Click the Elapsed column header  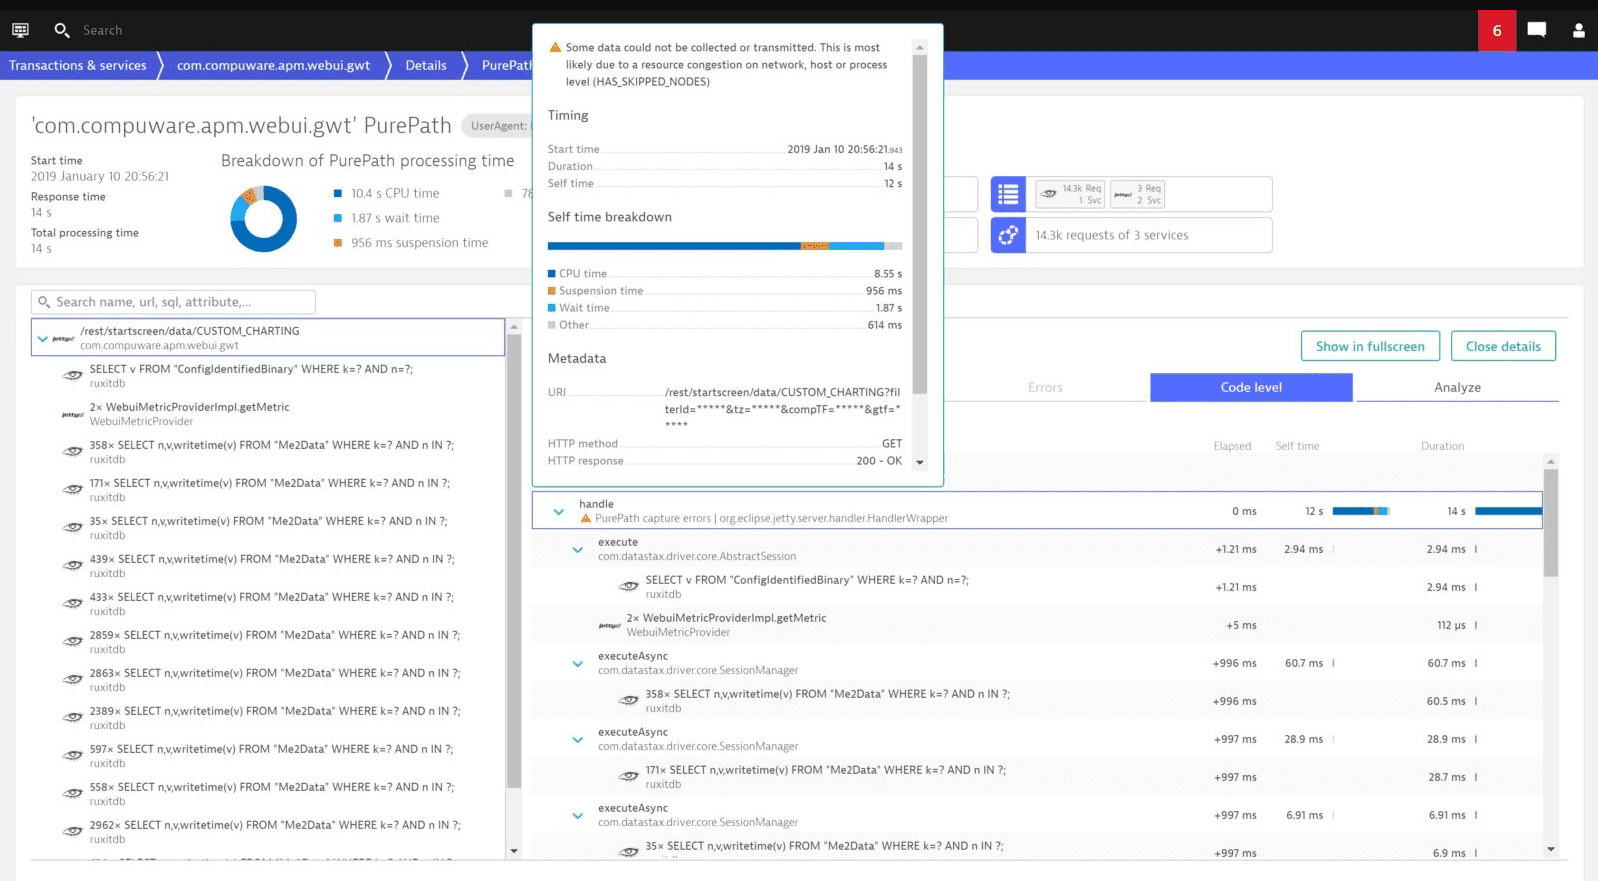(1232, 446)
